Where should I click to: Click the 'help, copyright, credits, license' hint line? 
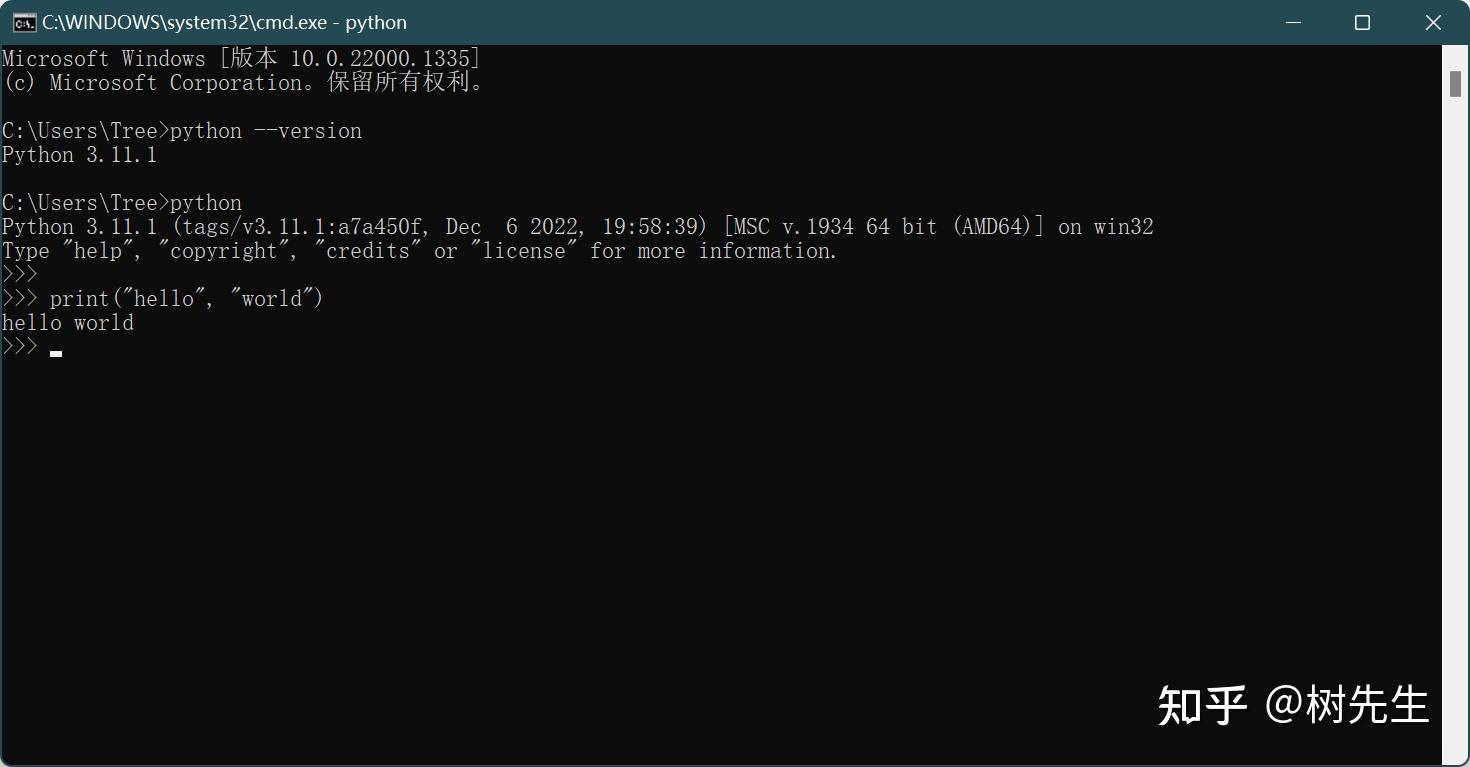(x=419, y=250)
